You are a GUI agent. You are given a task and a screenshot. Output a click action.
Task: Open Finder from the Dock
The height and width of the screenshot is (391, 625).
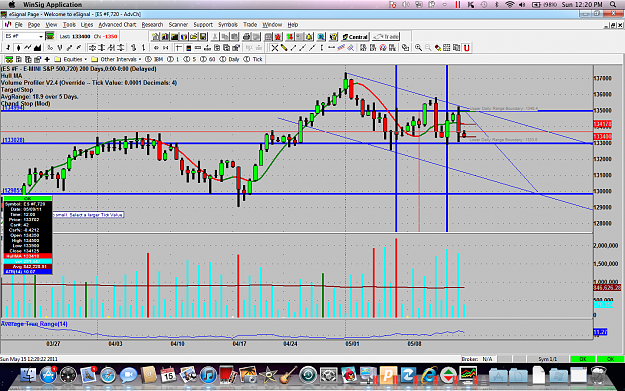pyautogui.click(x=29, y=375)
